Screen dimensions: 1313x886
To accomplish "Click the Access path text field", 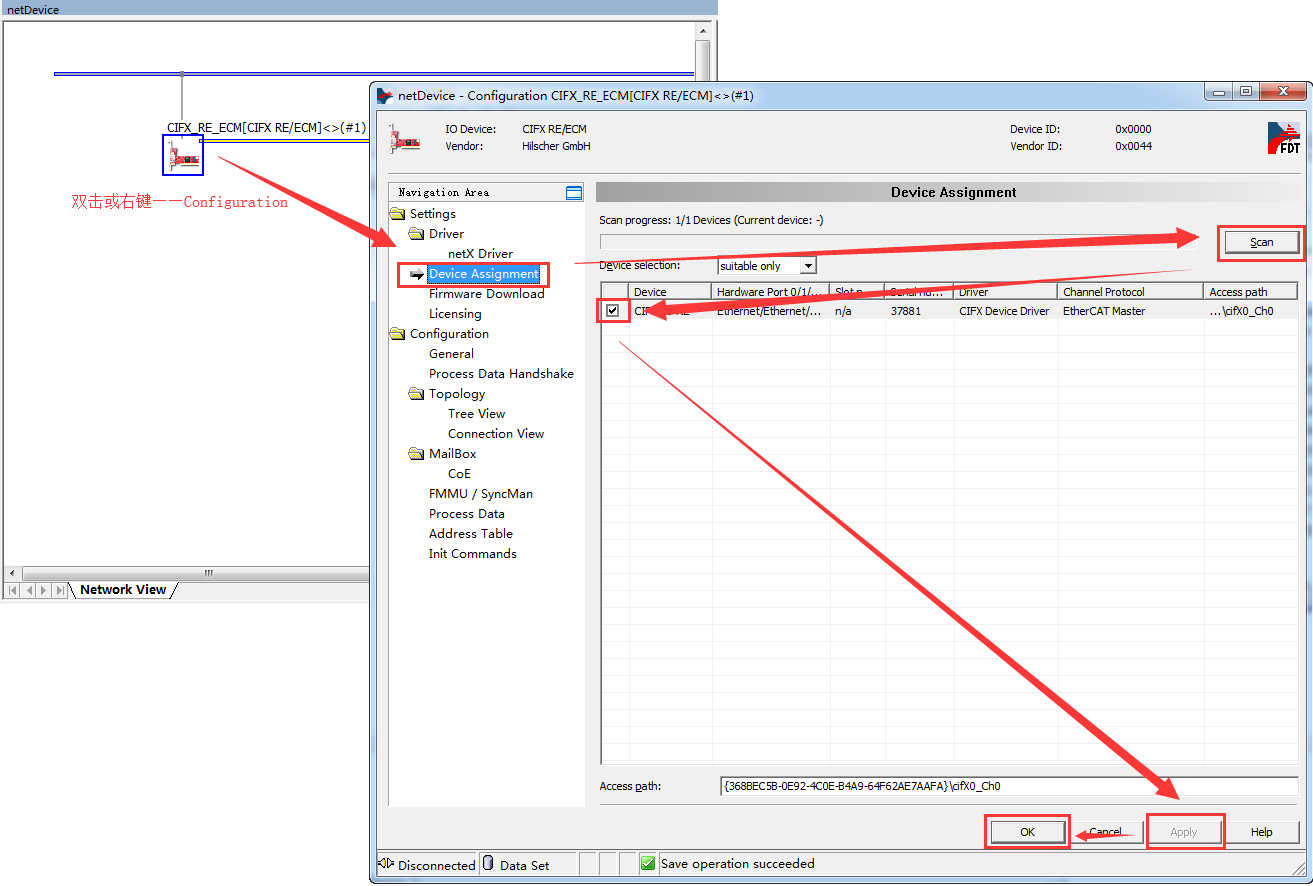I will 1009,786.
